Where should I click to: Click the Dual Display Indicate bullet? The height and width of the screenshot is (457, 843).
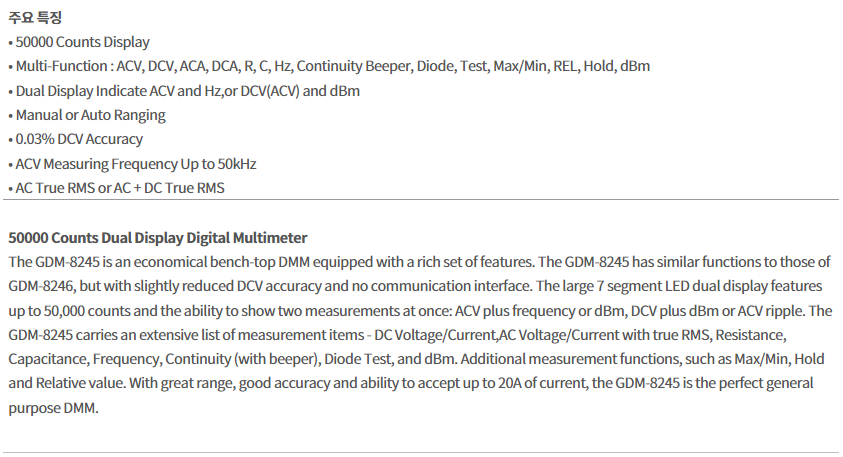(x=184, y=91)
